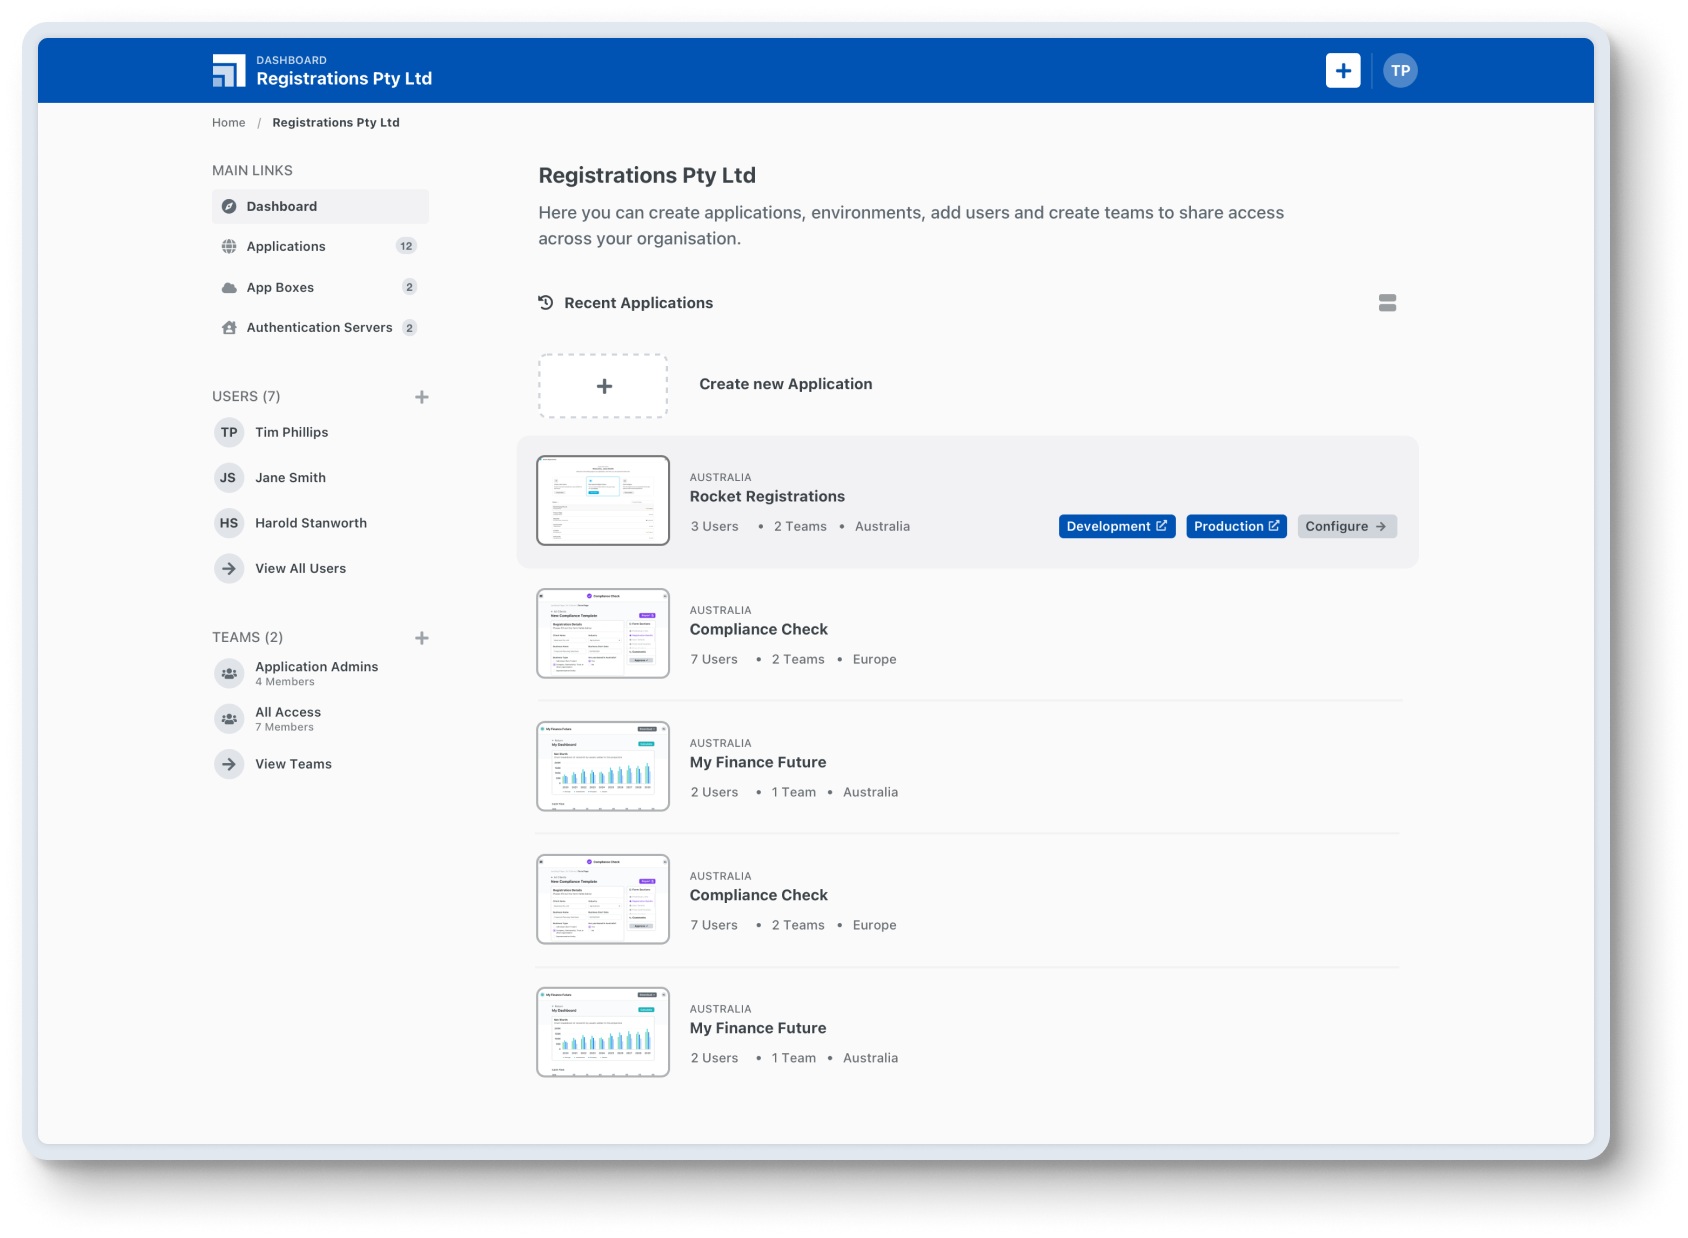Open first My Finance Future thumbnail
Viewport: 1688px width, 1238px height.
pos(603,766)
